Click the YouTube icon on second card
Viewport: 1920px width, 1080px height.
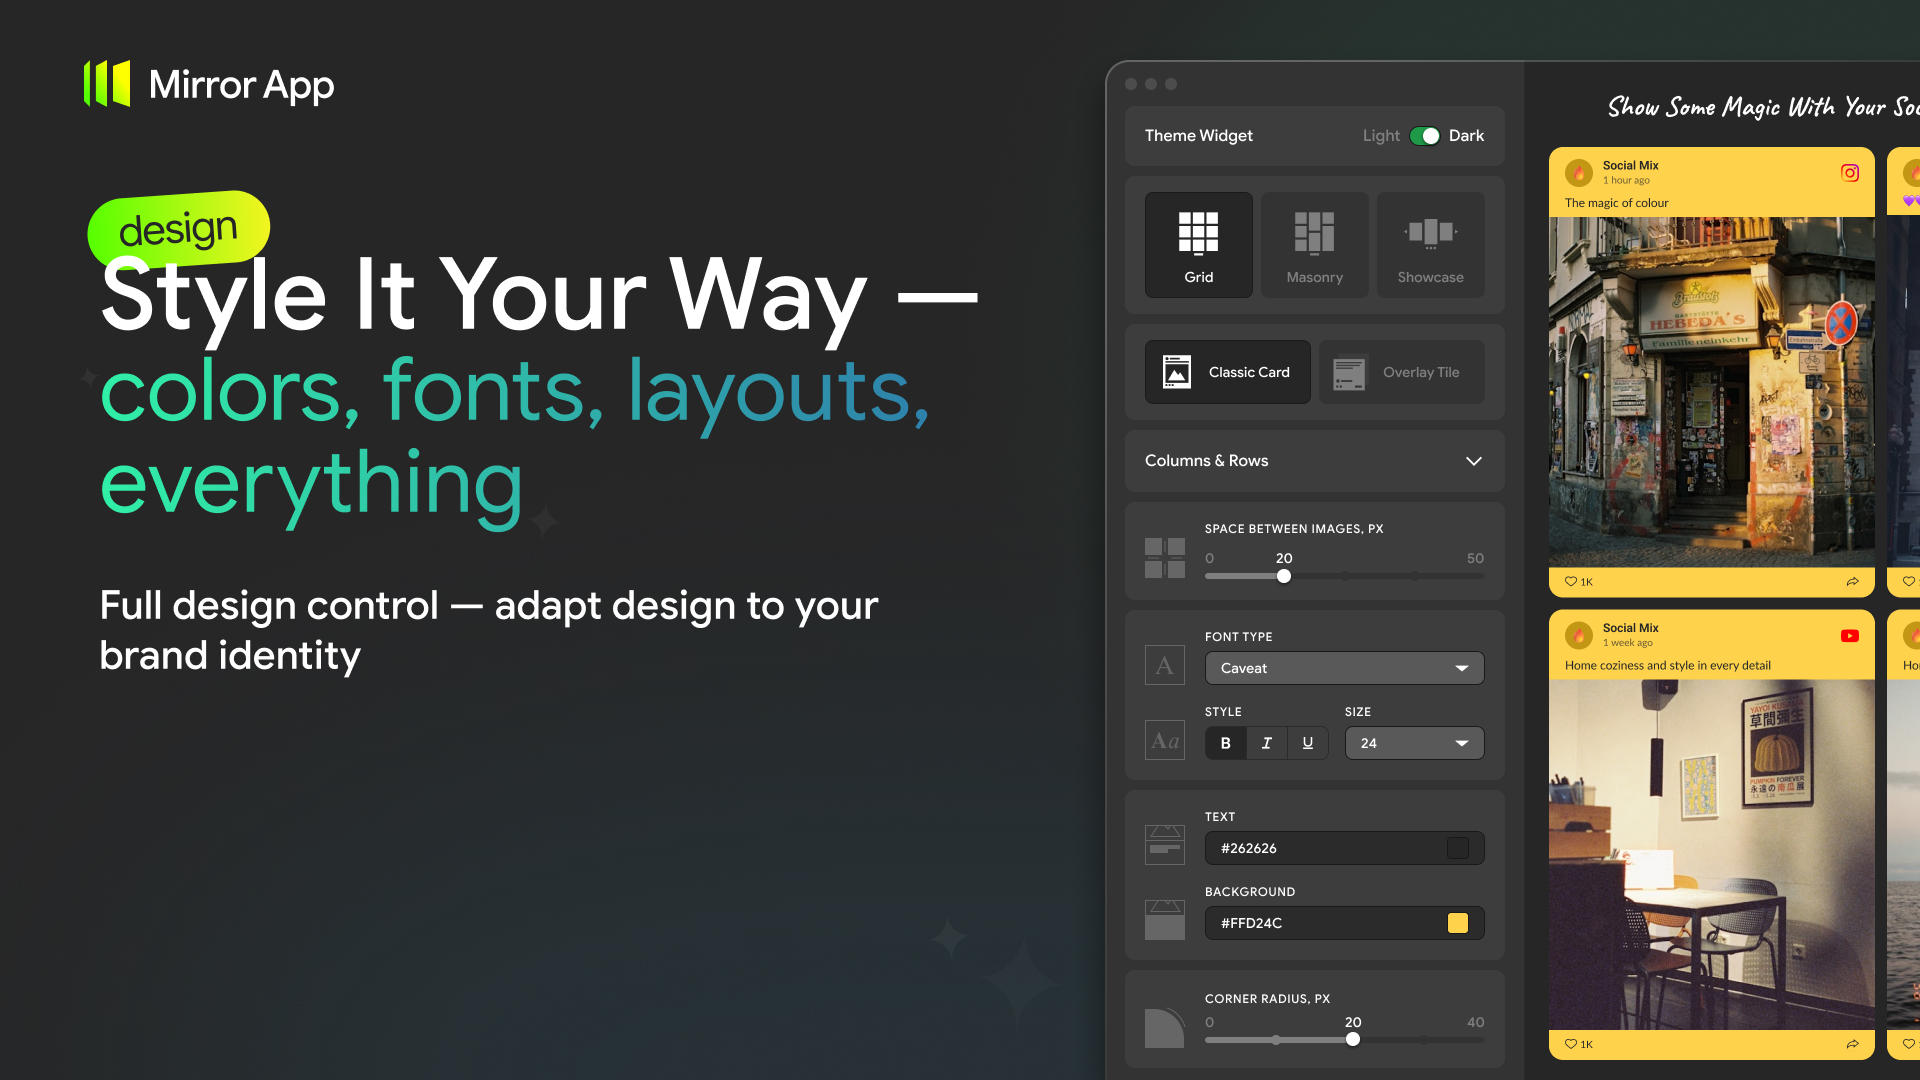coord(1850,636)
